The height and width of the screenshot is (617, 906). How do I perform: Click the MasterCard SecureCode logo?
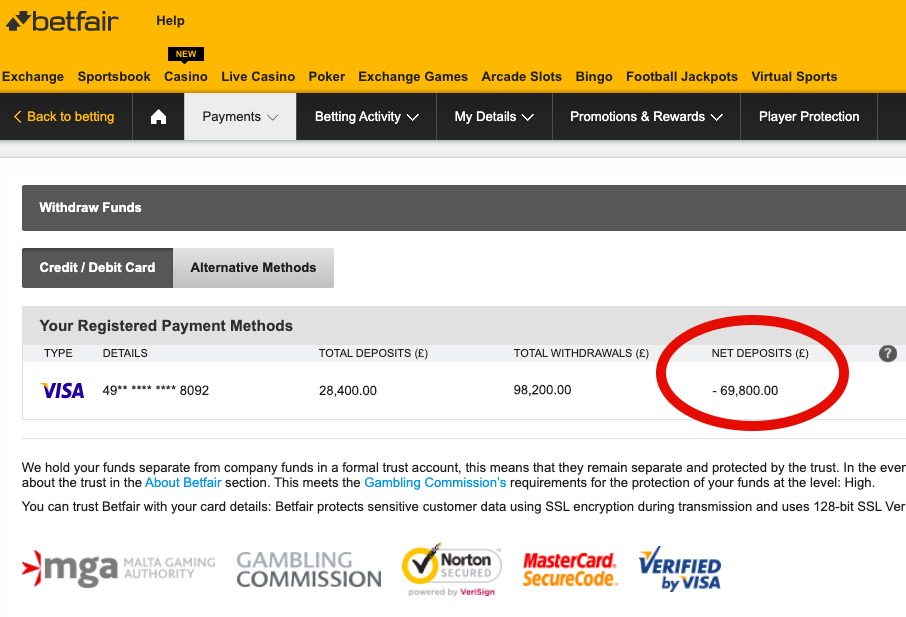tap(570, 569)
